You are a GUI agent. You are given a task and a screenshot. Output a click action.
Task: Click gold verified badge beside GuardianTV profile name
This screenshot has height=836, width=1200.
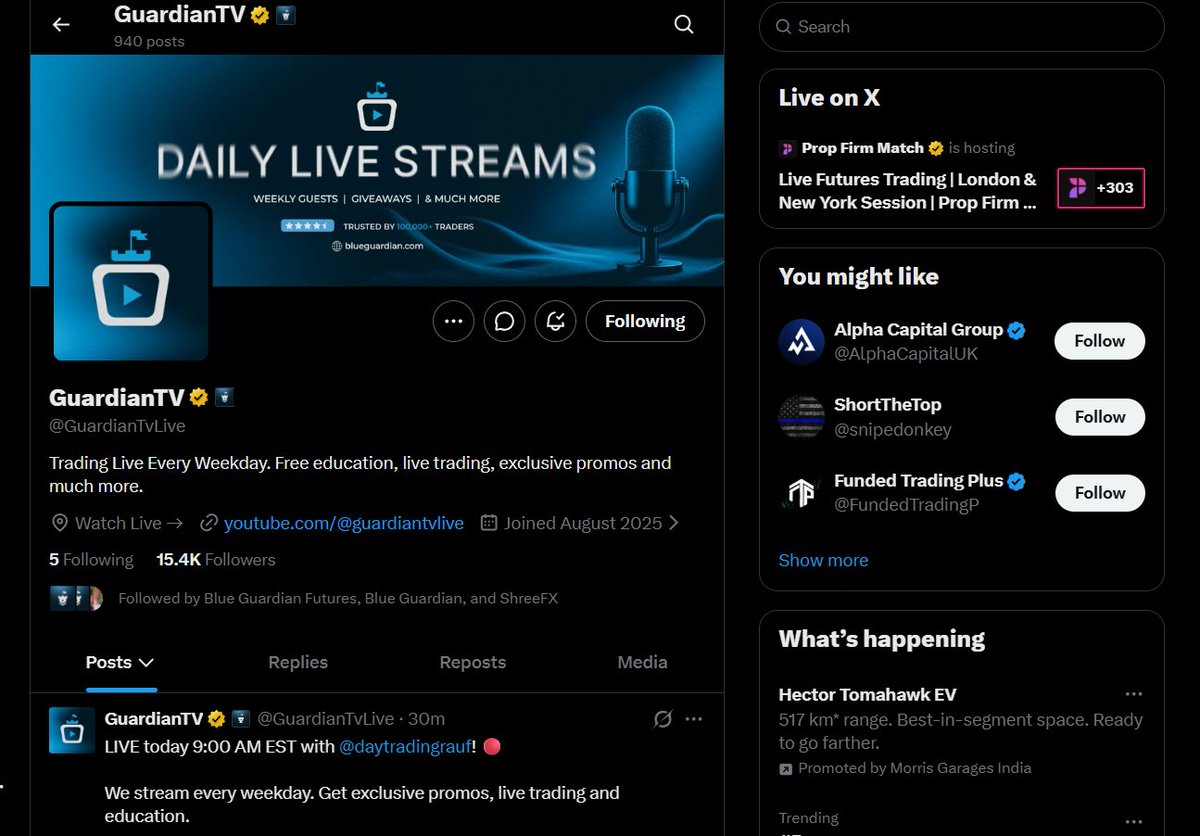coord(199,397)
